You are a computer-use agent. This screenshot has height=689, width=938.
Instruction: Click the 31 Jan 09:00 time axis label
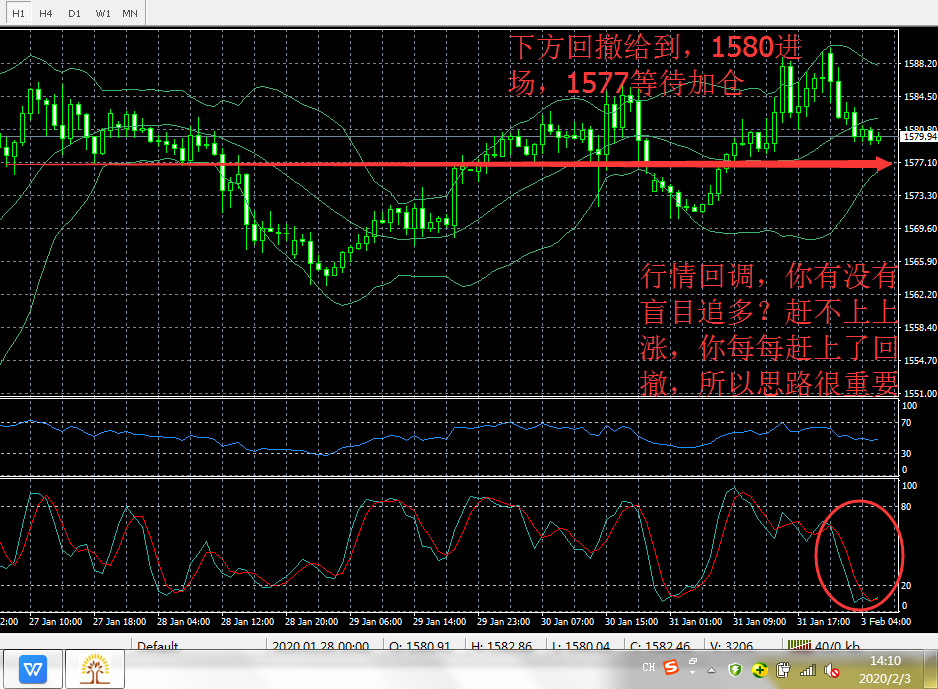(759, 621)
